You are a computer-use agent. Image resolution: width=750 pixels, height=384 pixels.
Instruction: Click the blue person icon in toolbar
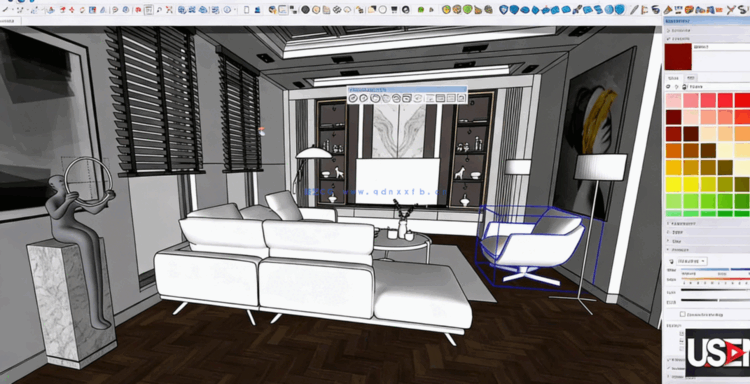(257, 10)
